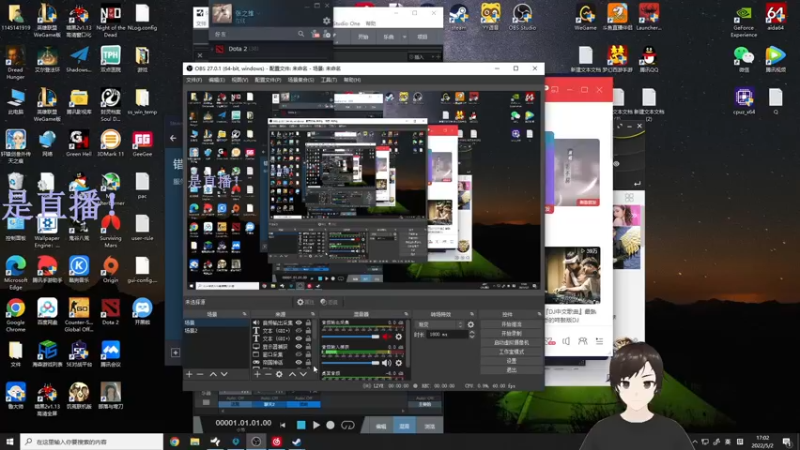The height and width of the screenshot is (450, 800).
Task: Adjust transition duration stepper arrows
Action: tap(471, 335)
